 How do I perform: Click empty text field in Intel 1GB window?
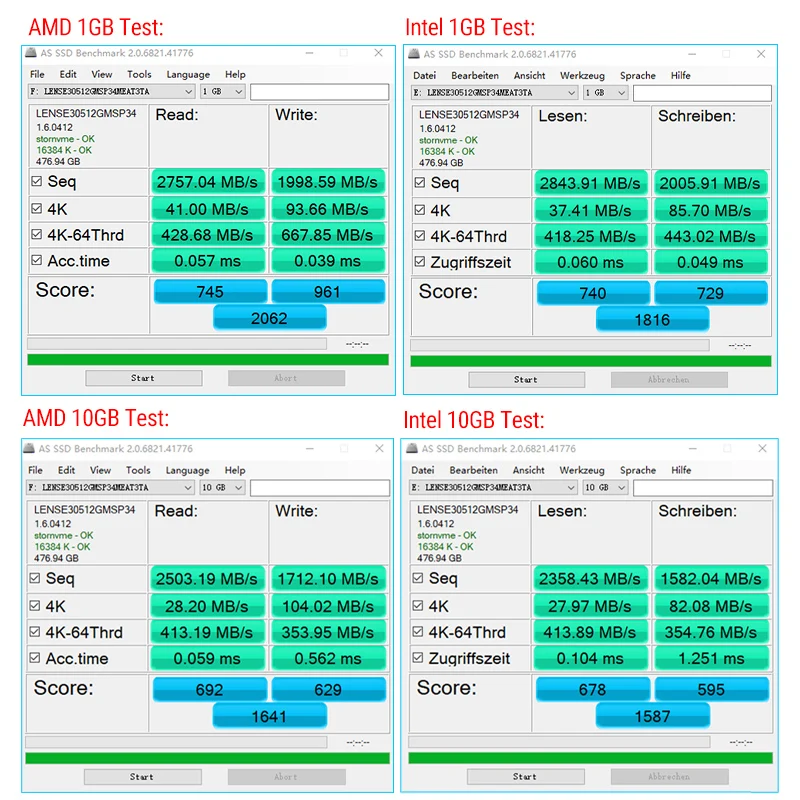tap(702, 93)
